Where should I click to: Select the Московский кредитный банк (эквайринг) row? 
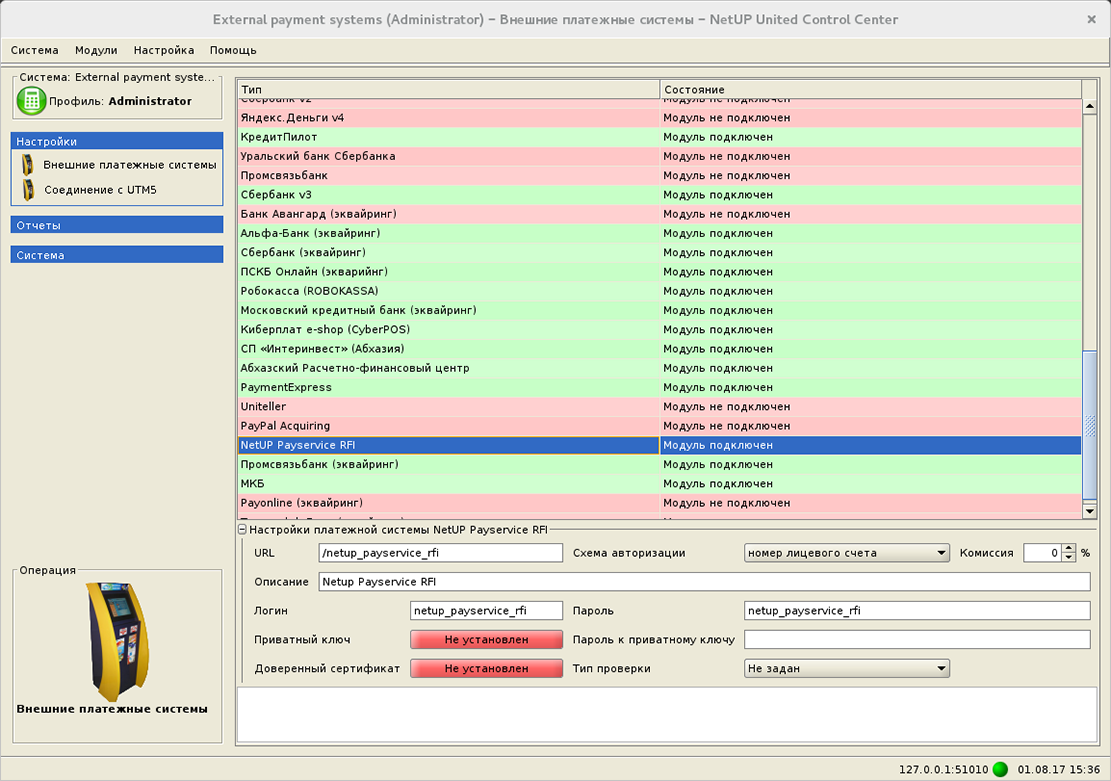tap(660, 310)
